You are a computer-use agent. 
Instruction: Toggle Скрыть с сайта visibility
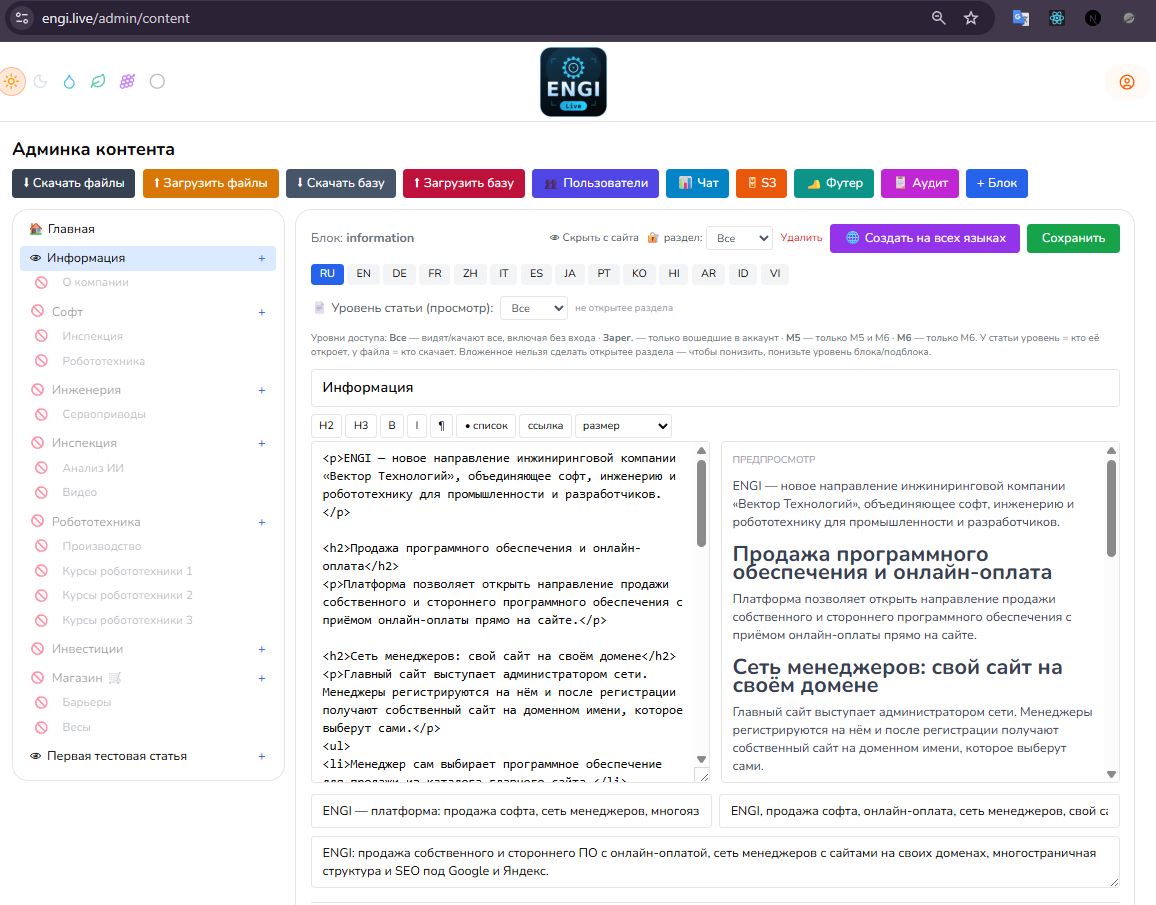(x=594, y=238)
